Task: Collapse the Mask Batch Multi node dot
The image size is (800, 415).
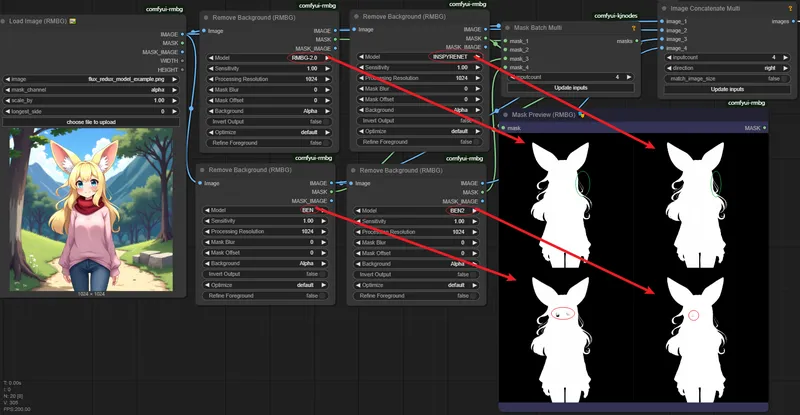Action: click(x=506, y=28)
